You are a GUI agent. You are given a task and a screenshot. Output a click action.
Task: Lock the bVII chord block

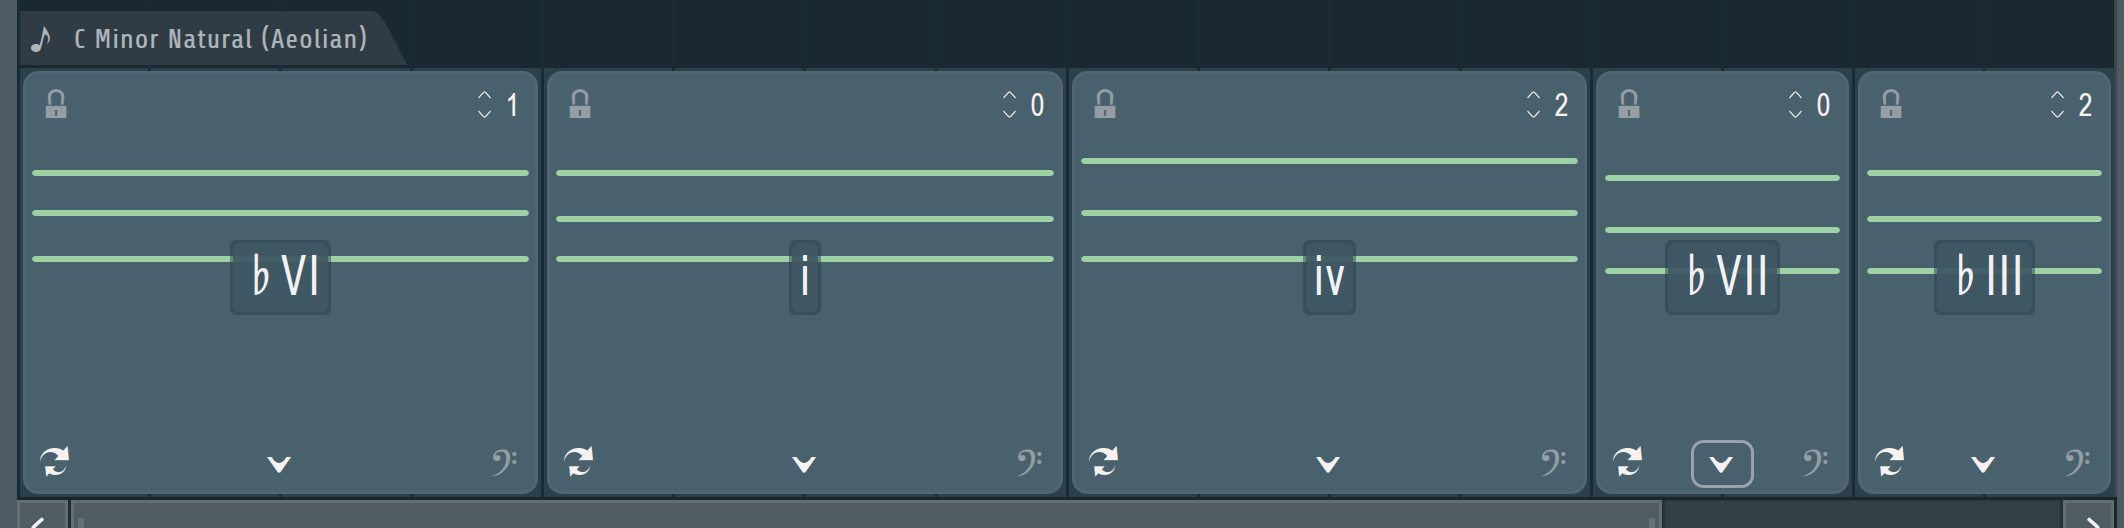(x=1629, y=104)
